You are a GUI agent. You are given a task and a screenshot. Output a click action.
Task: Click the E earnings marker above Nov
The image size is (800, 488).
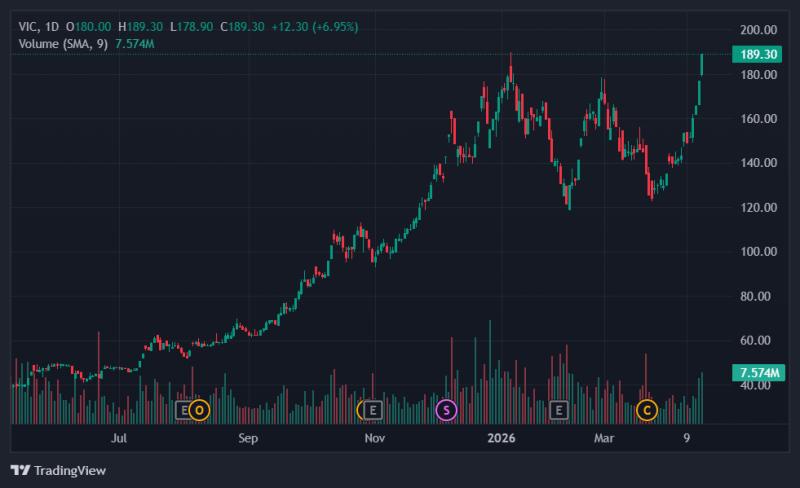(x=373, y=410)
